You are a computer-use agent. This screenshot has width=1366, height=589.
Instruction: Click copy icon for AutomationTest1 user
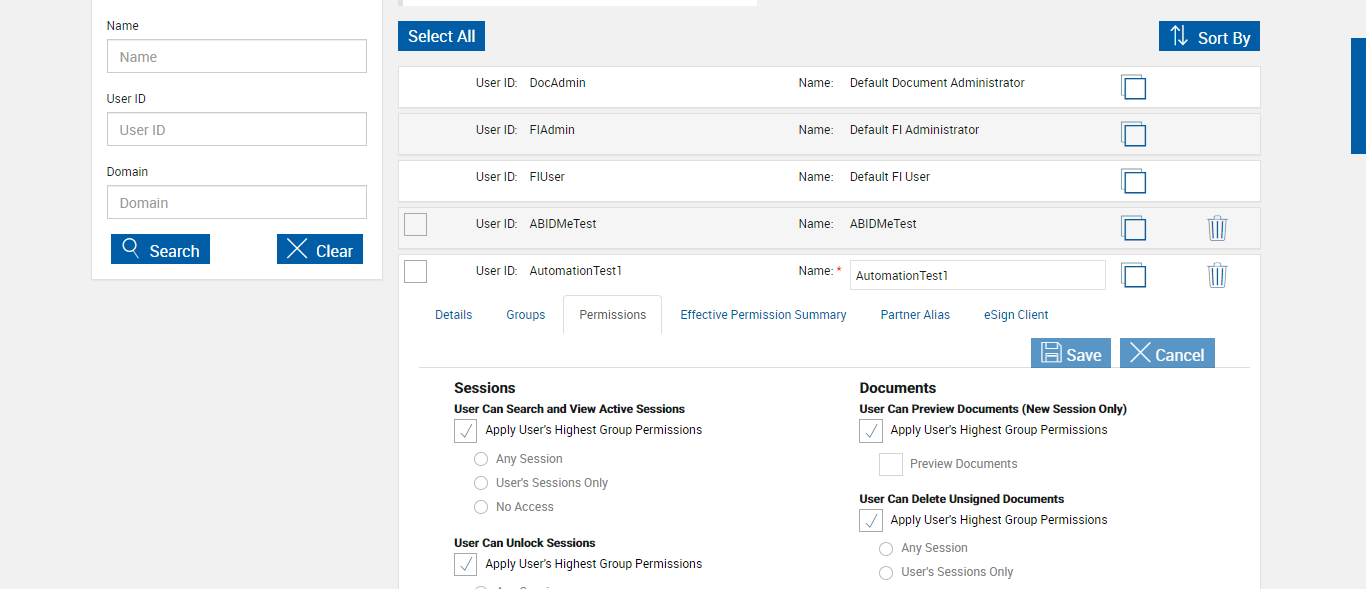(1133, 275)
